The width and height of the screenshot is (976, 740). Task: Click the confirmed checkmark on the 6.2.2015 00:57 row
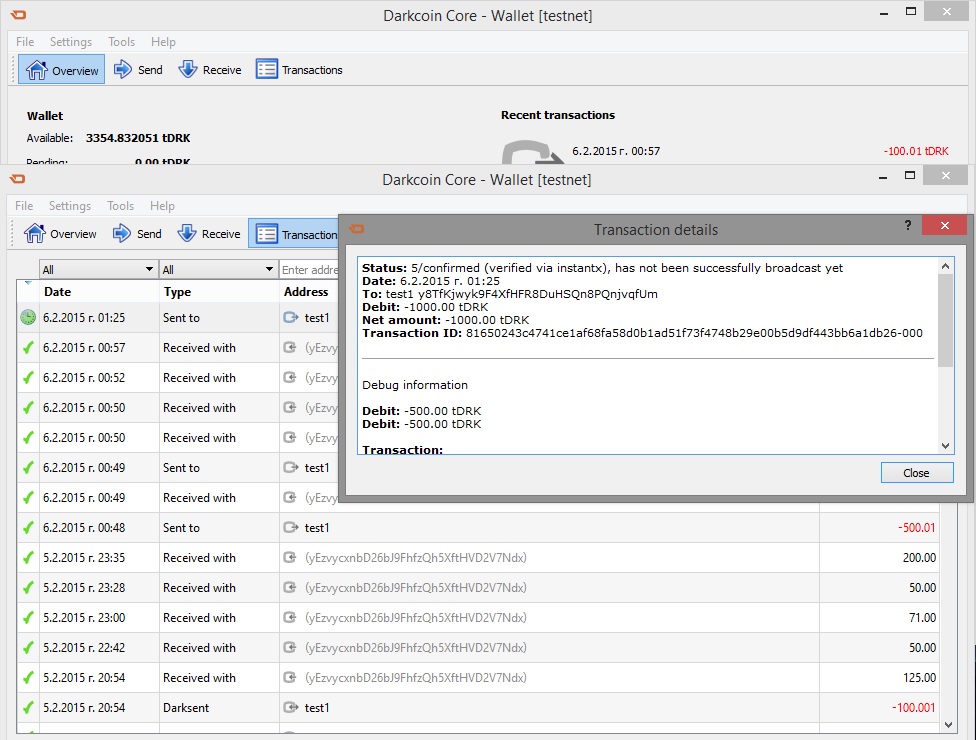point(28,347)
